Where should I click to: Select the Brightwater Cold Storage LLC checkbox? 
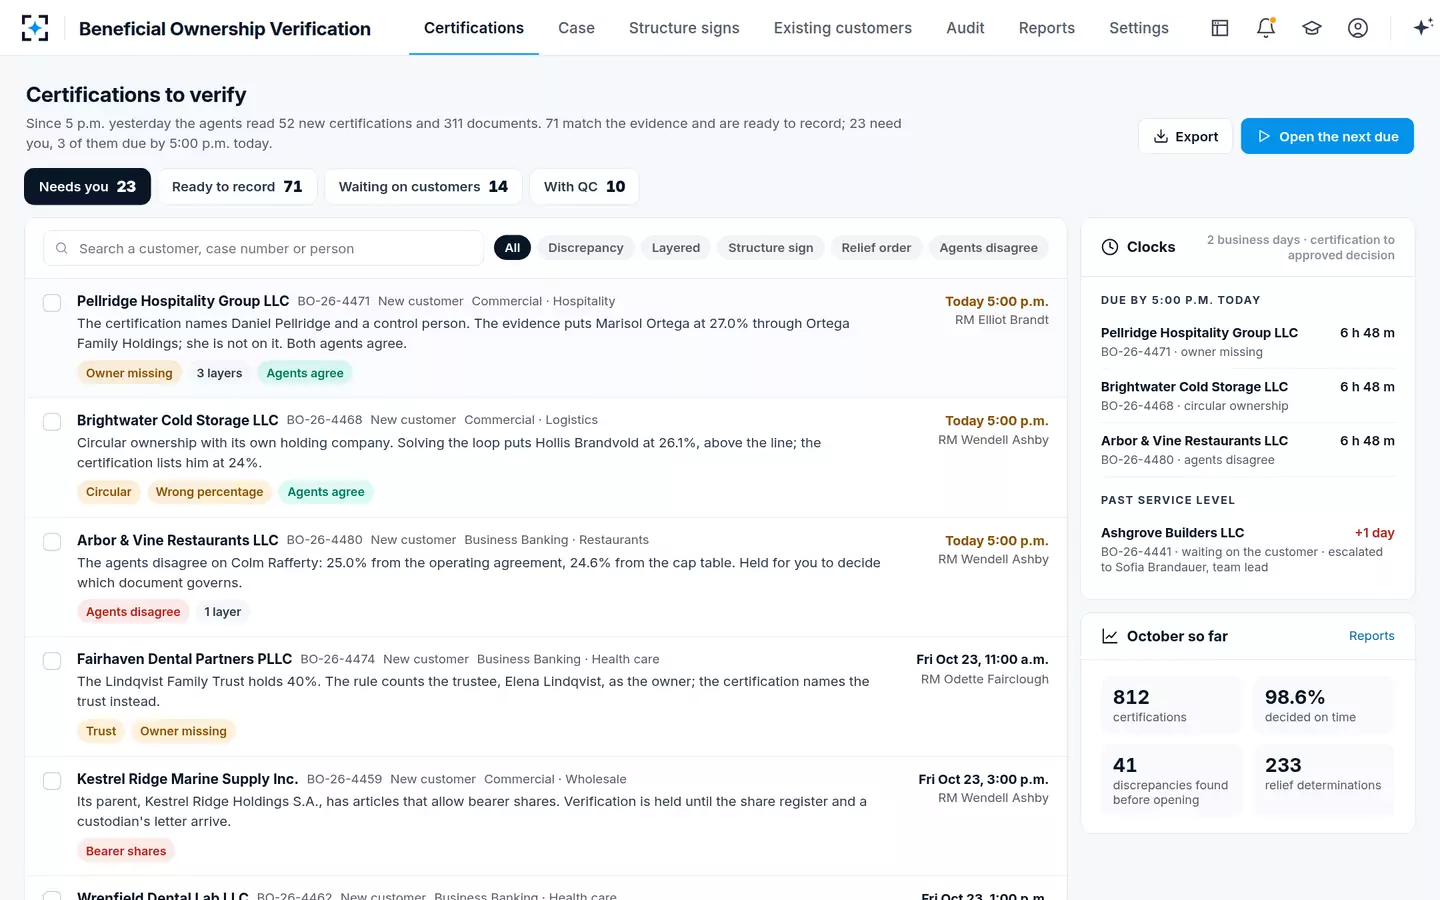click(52, 422)
